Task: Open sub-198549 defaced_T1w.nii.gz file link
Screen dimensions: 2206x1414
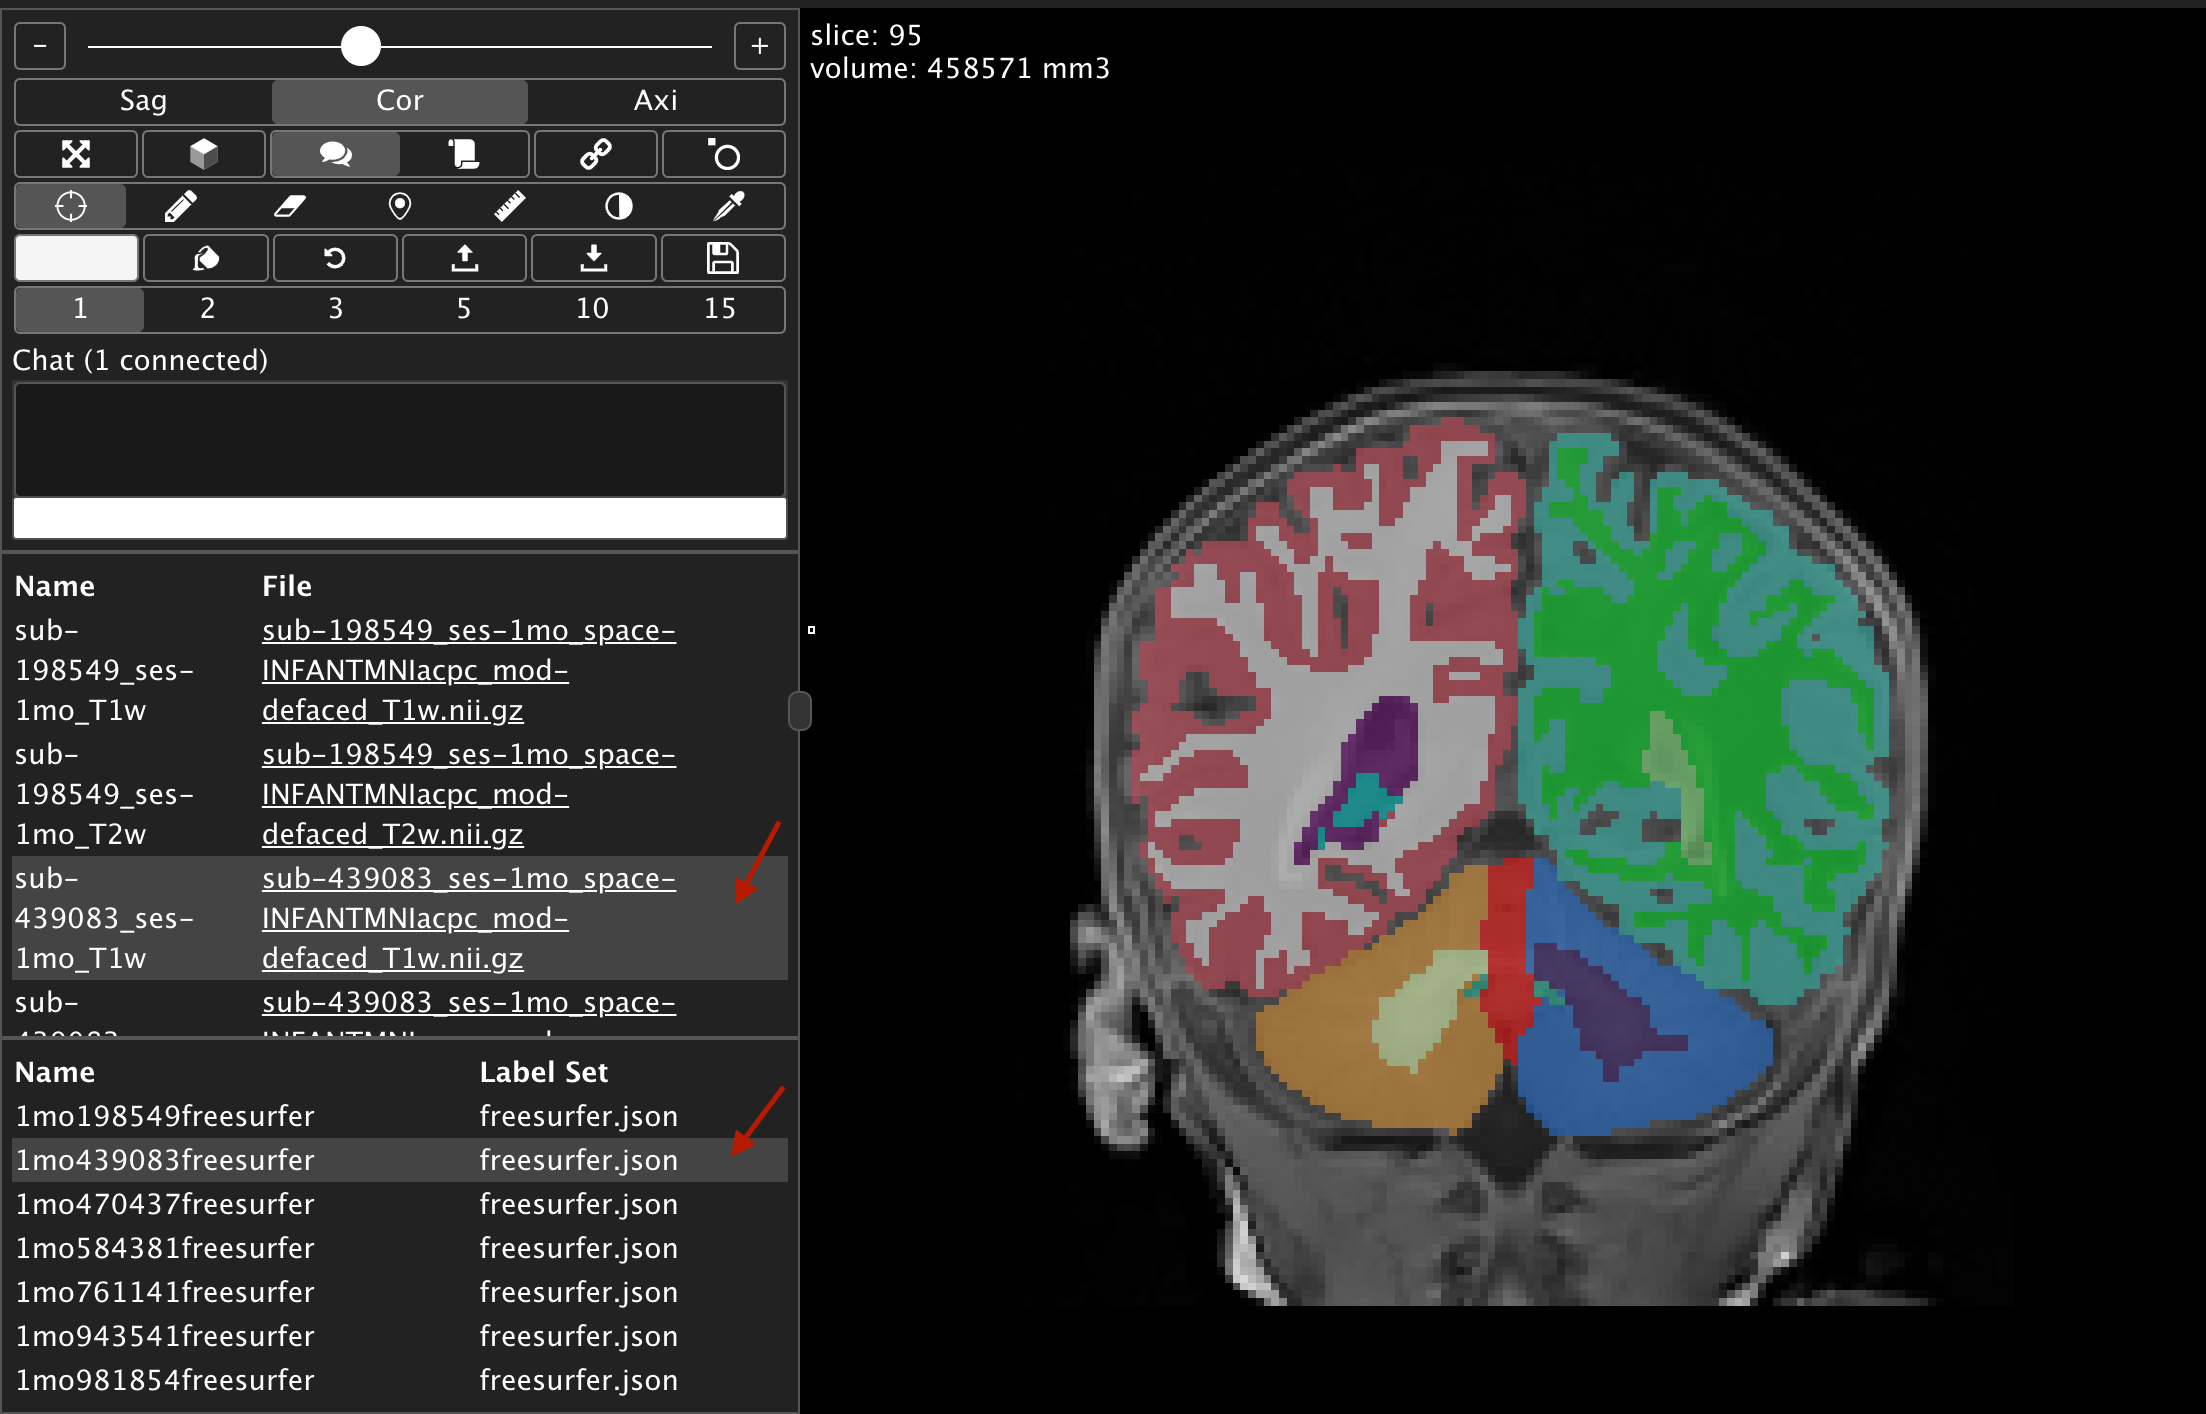Action: pos(468,670)
